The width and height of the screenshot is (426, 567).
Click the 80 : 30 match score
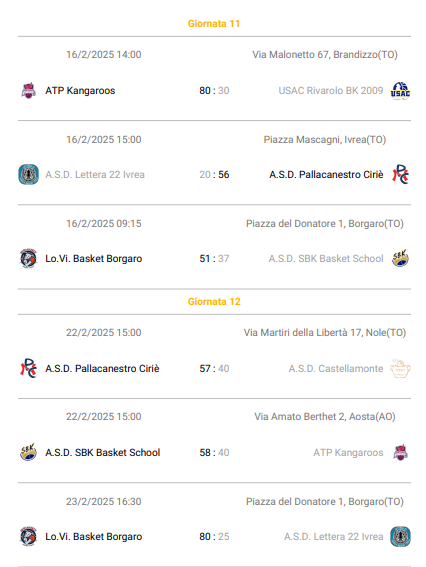[x=214, y=90]
